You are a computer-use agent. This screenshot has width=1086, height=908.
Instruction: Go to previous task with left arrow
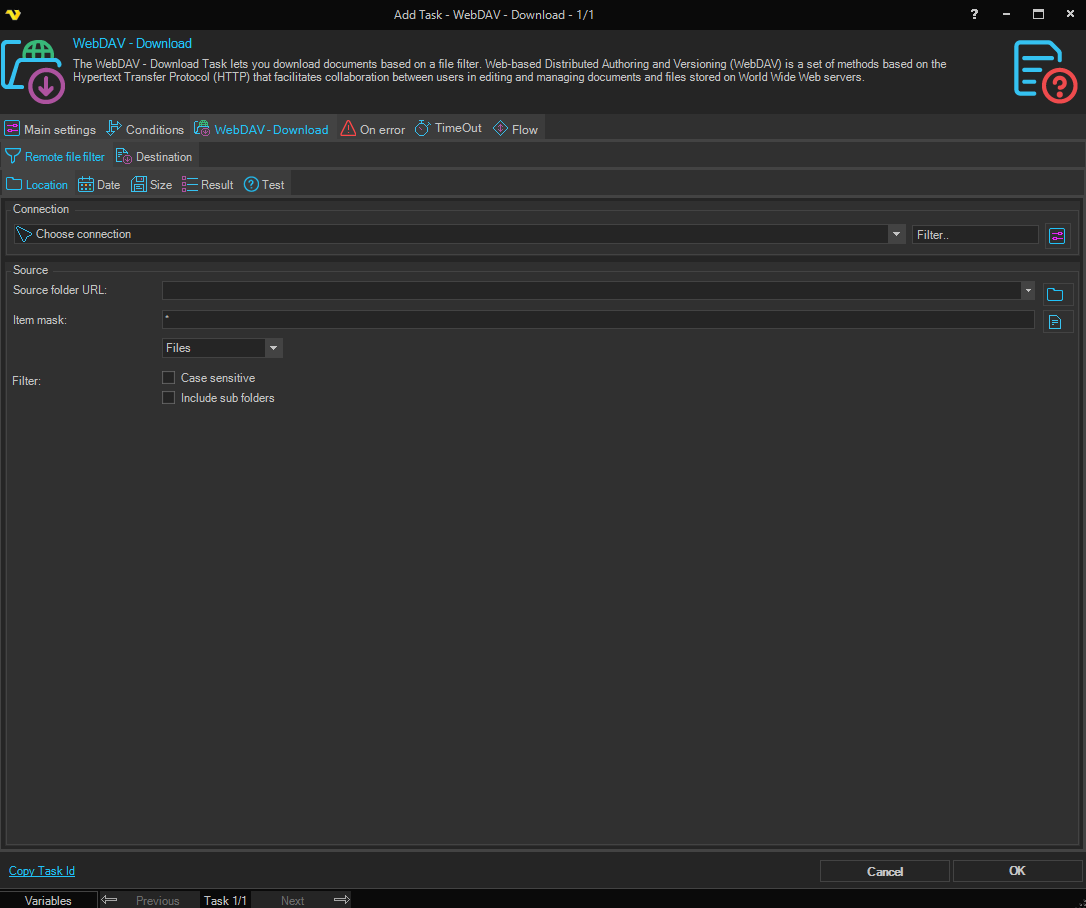[109, 900]
